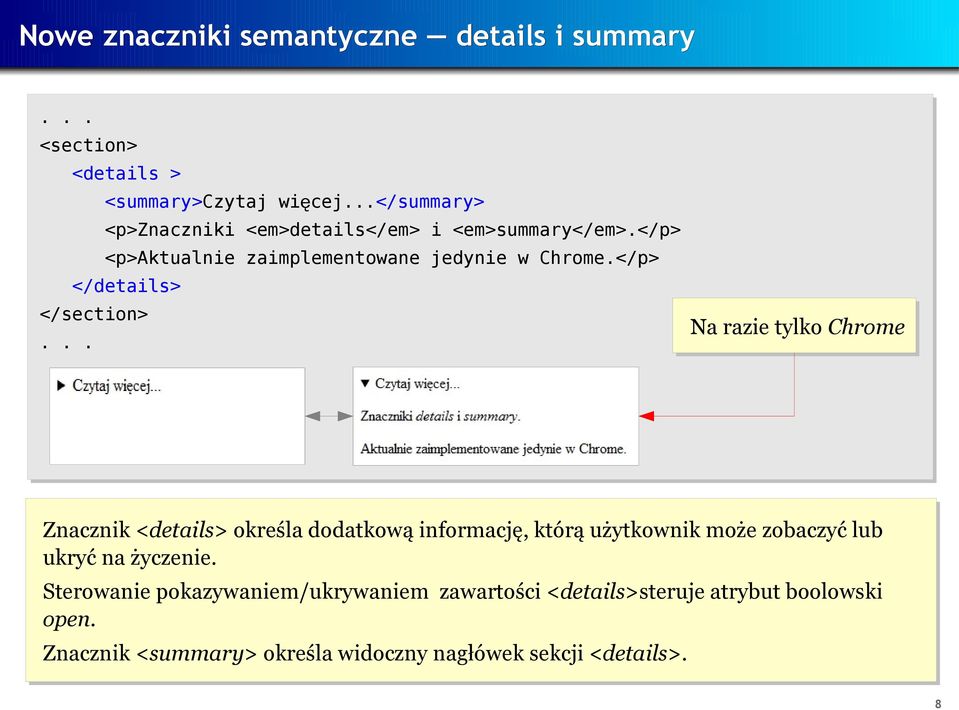Click the slide title "Nowe znaczniki semantyczne"
This screenshot has height=710, width=959.
coord(218,35)
